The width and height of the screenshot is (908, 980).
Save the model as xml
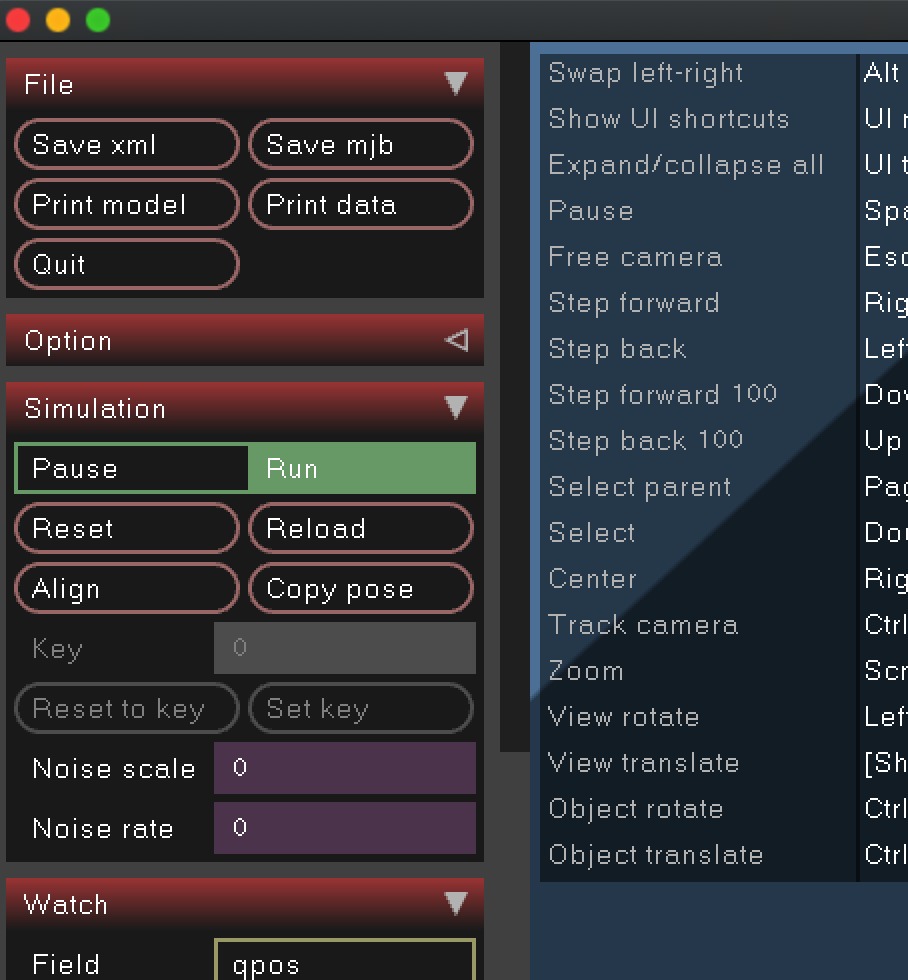click(x=126, y=144)
